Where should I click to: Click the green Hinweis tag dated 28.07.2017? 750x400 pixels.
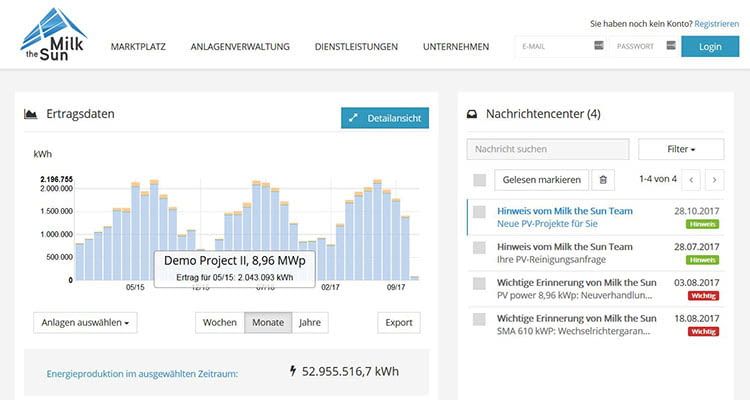pos(703,260)
